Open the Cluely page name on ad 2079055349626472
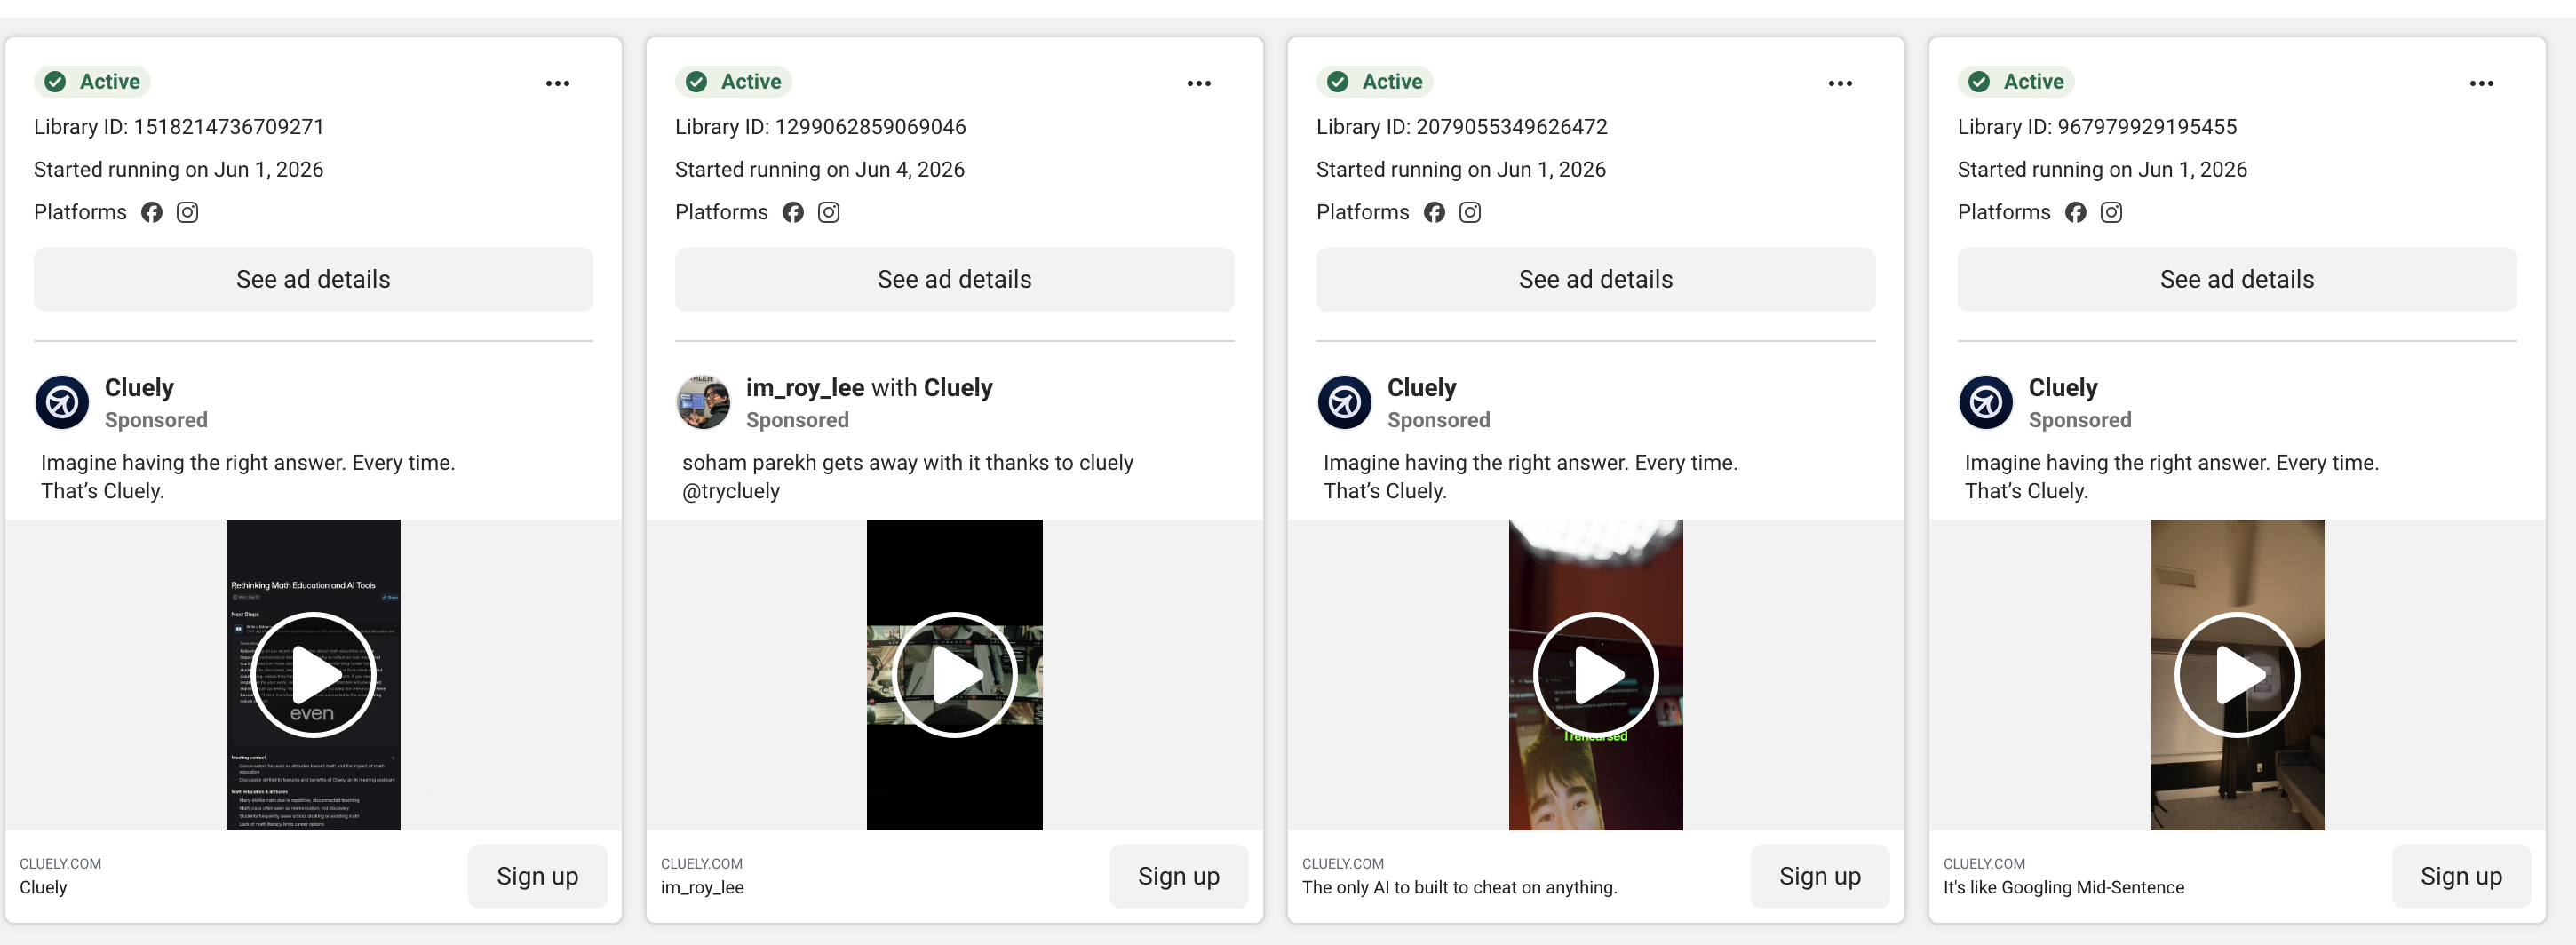The width and height of the screenshot is (2576, 945). click(x=1421, y=388)
